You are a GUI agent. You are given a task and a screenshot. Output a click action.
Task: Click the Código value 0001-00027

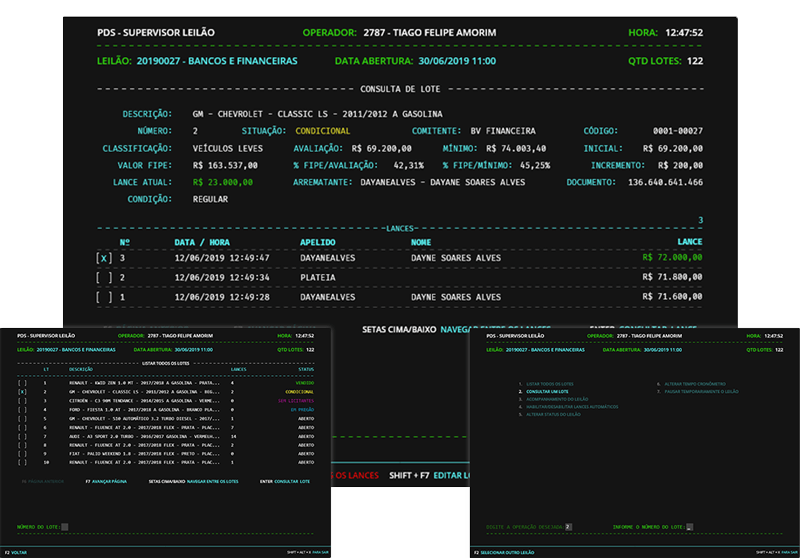(678, 131)
